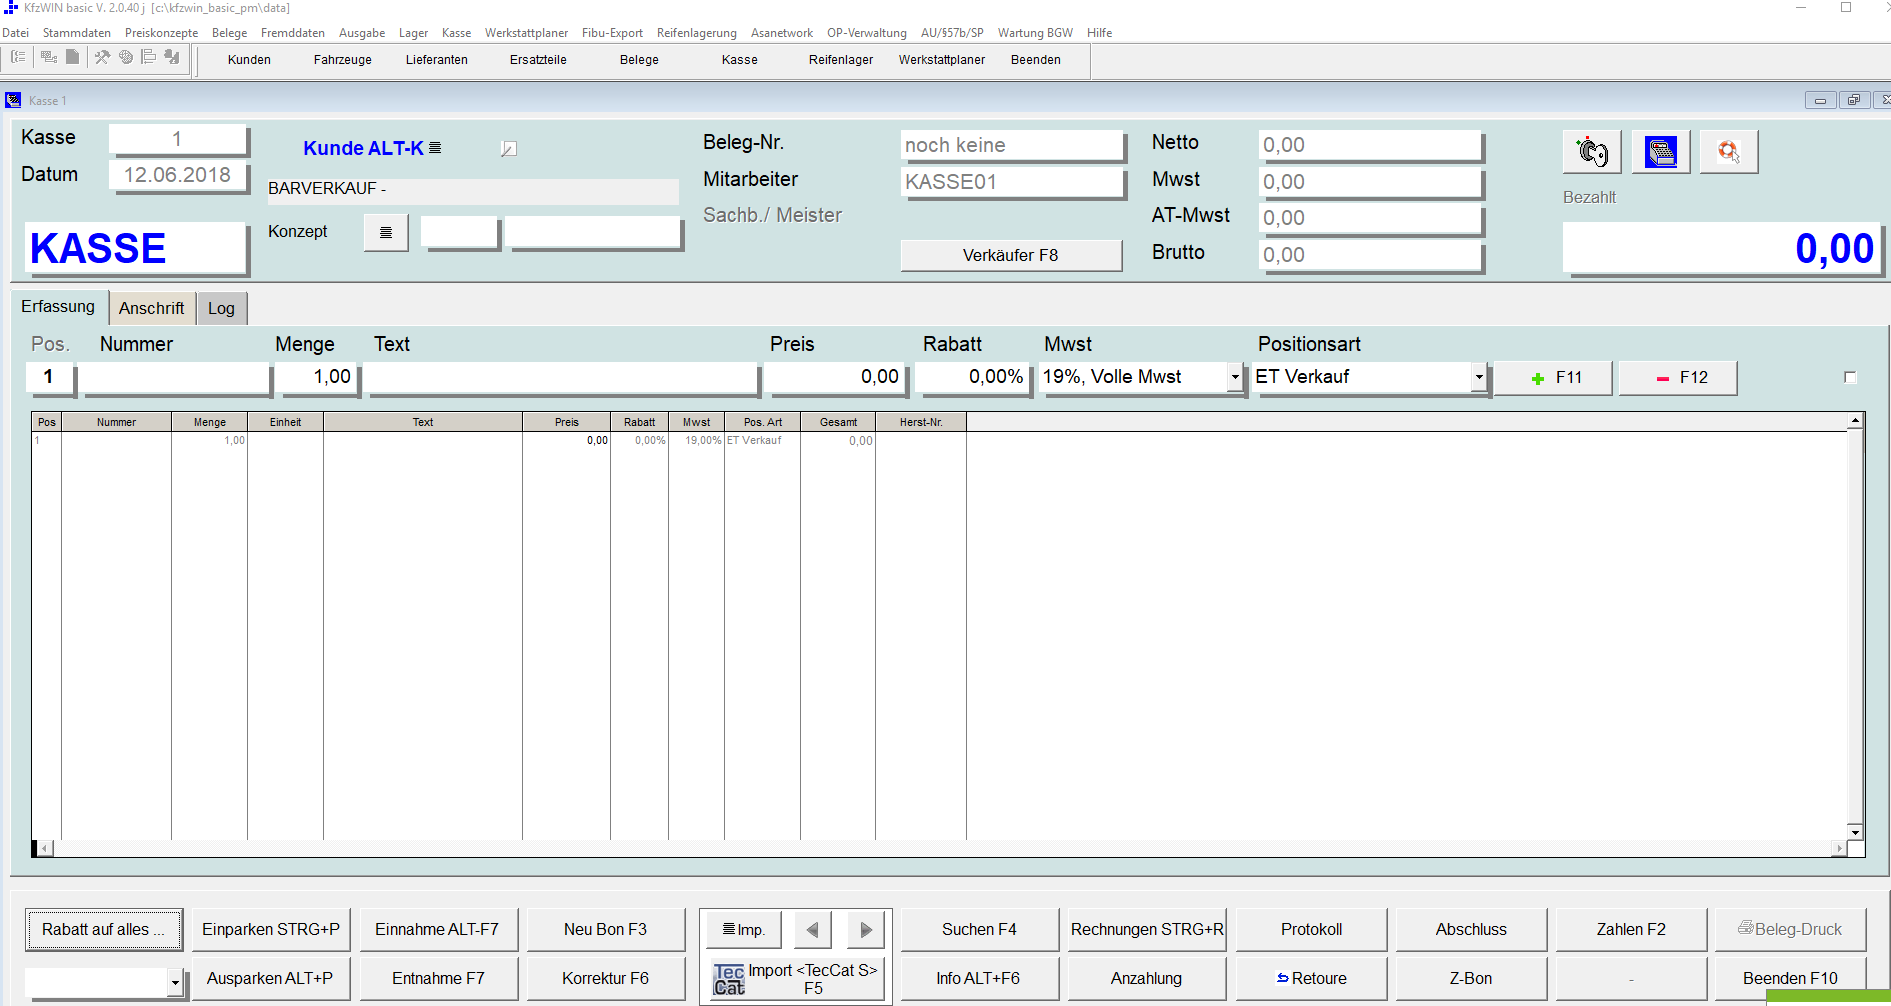Click the Ersatzteile toolbar button
The image size is (1891, 1006).
(538, 60)
